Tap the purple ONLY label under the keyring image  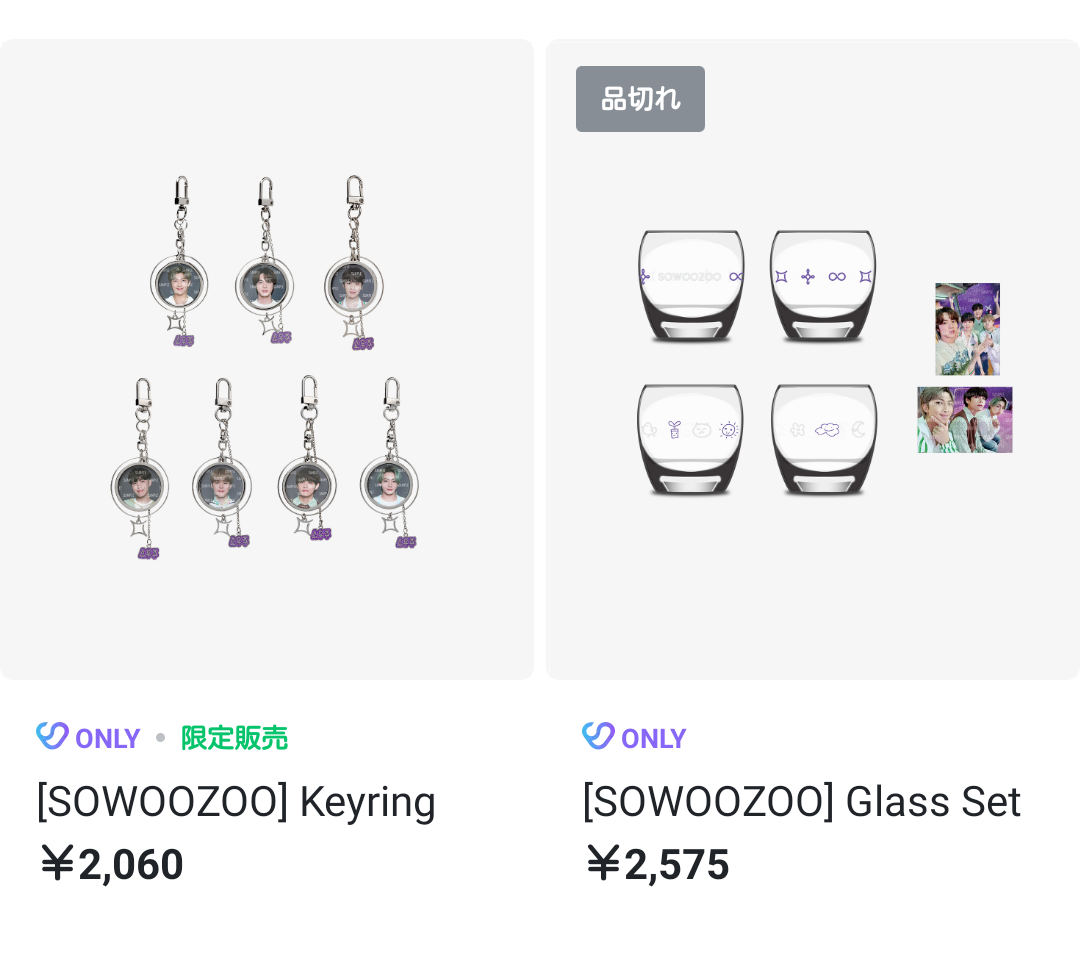coord(107,738)
